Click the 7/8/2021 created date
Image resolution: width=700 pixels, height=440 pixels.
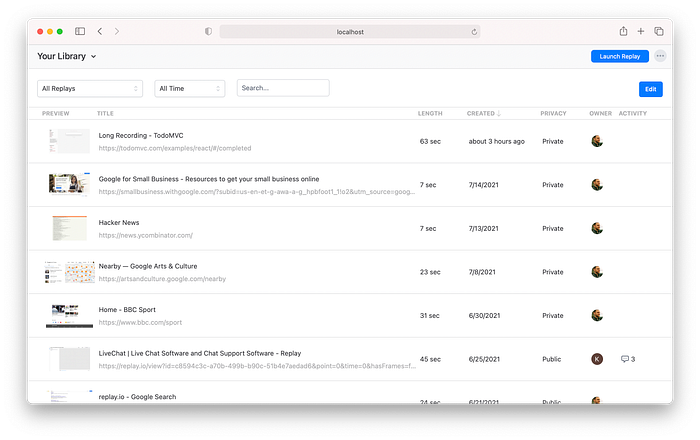point(482,272)
